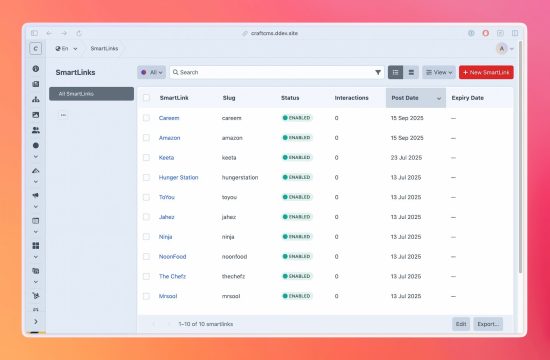The width and height of the screenshot is (550, 360).
Task: Open the grid modules icon in sidebar
Action: [35, 246]
